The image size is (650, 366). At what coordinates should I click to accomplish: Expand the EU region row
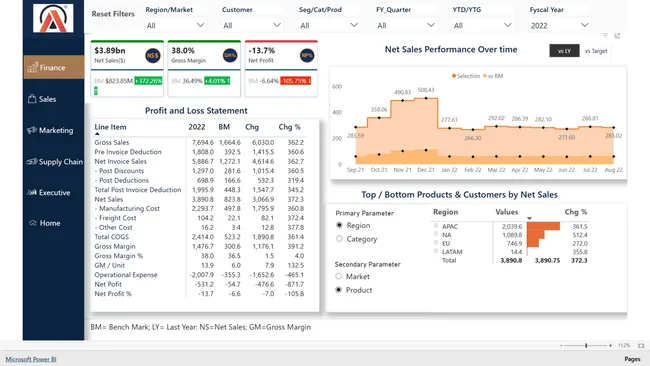coord(436,243)
